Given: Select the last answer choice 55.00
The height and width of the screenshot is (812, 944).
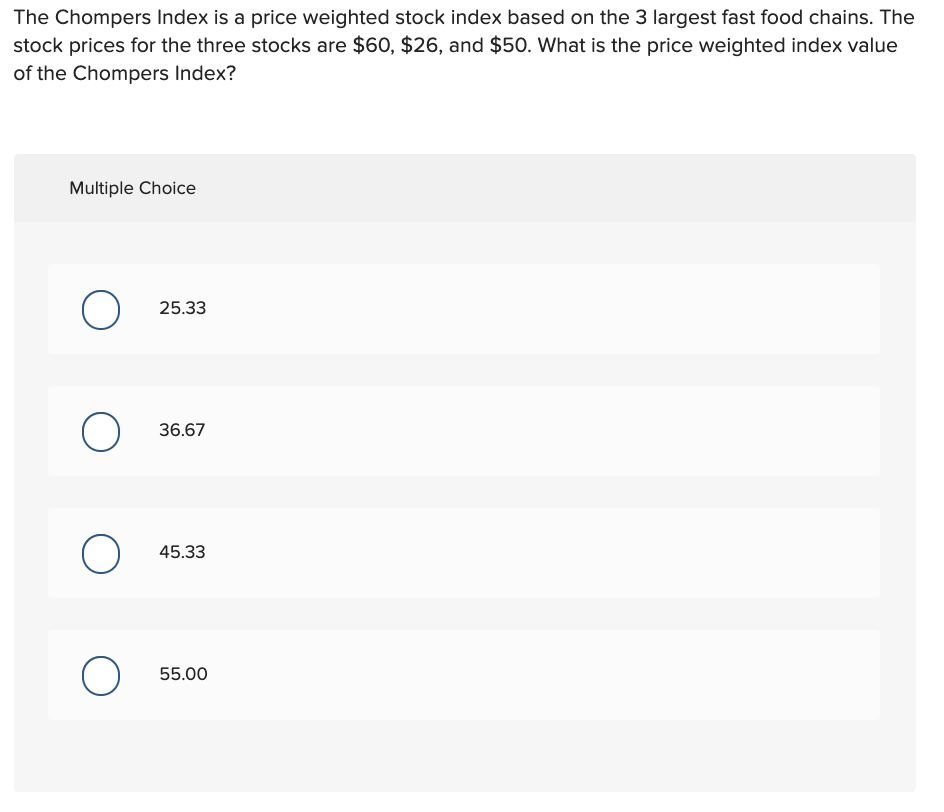Looking at the screenshot, I should tap(100, 675).
